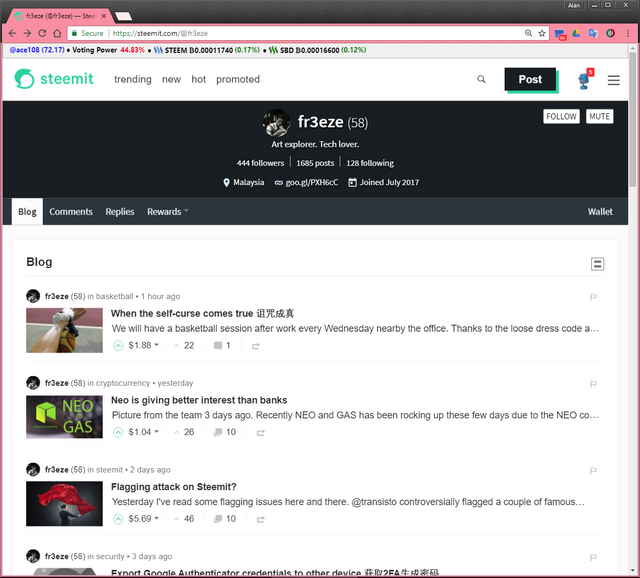Open the search magnifier icon
Screen dimensions: 640x578
click(x=481, y=79)
